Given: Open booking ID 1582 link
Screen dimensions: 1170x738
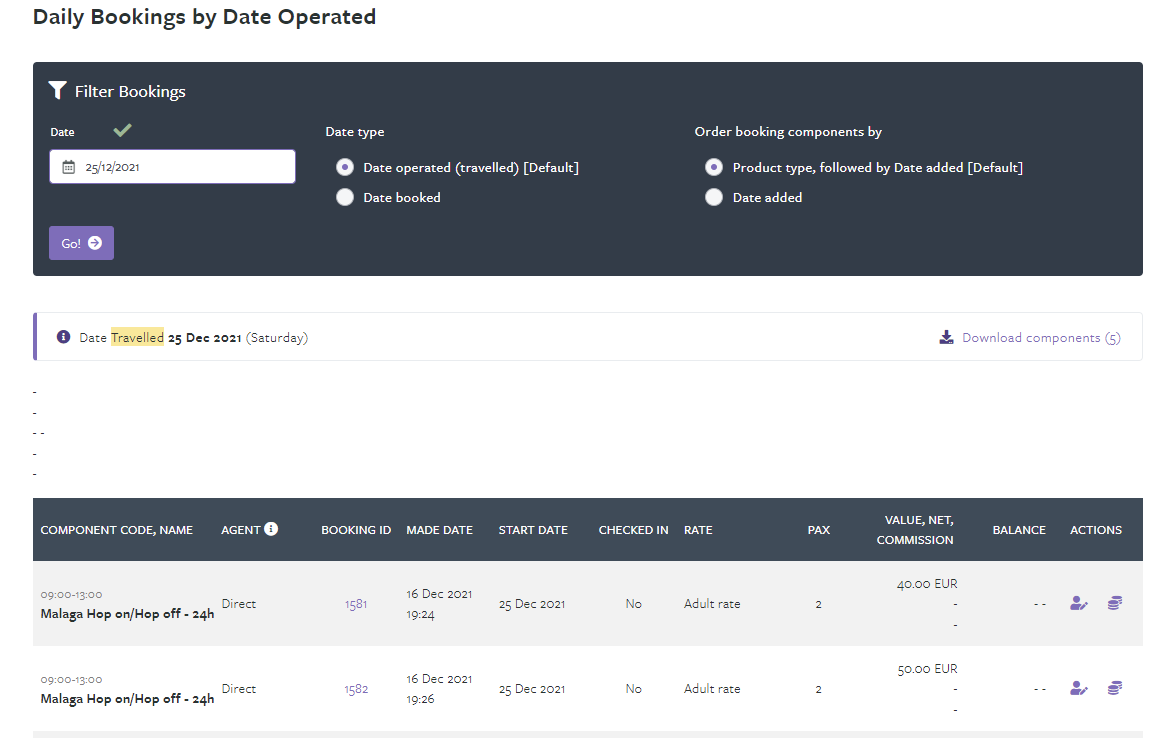Looking at the screenshot, I should tap(356, 689).
